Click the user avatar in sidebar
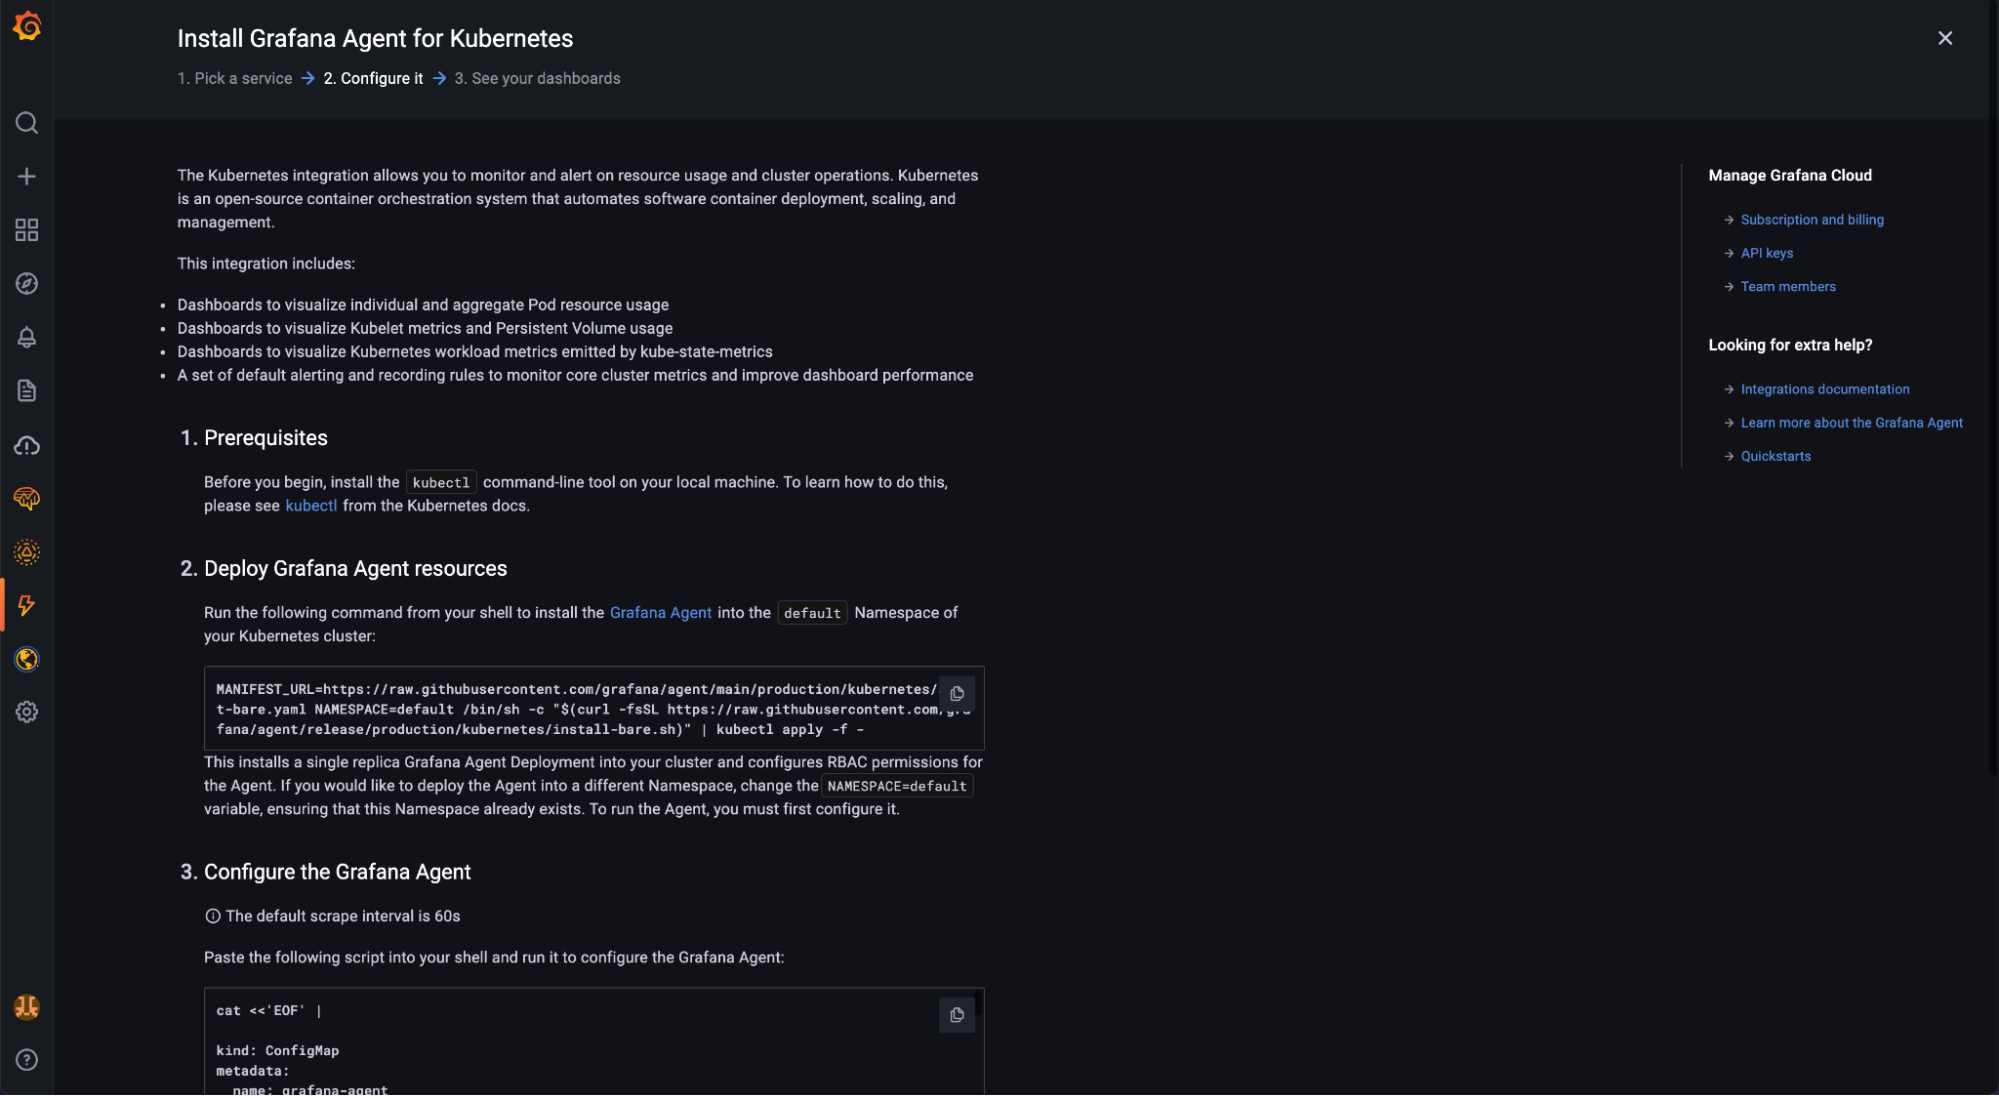The width and height of the screenshot is (1999, 1096). (27, 1007)
